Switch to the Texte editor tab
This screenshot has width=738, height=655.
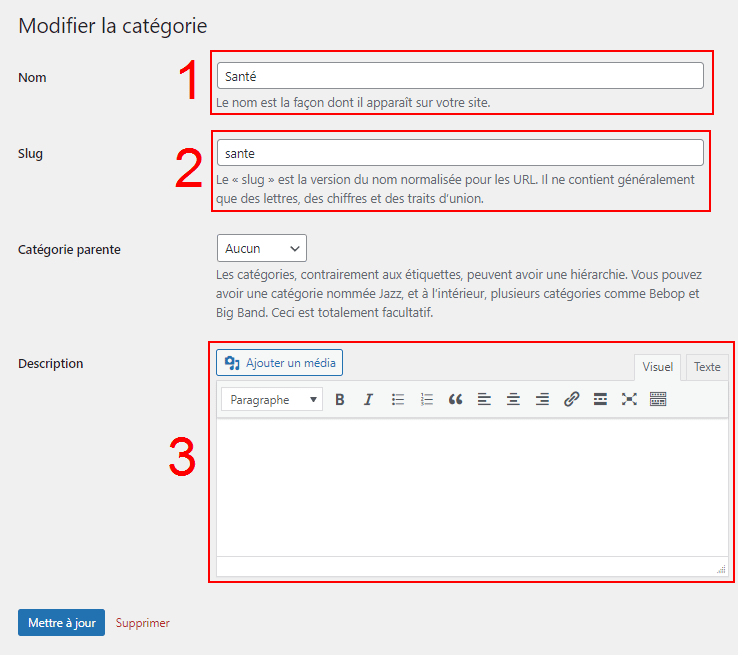[707, 367]
